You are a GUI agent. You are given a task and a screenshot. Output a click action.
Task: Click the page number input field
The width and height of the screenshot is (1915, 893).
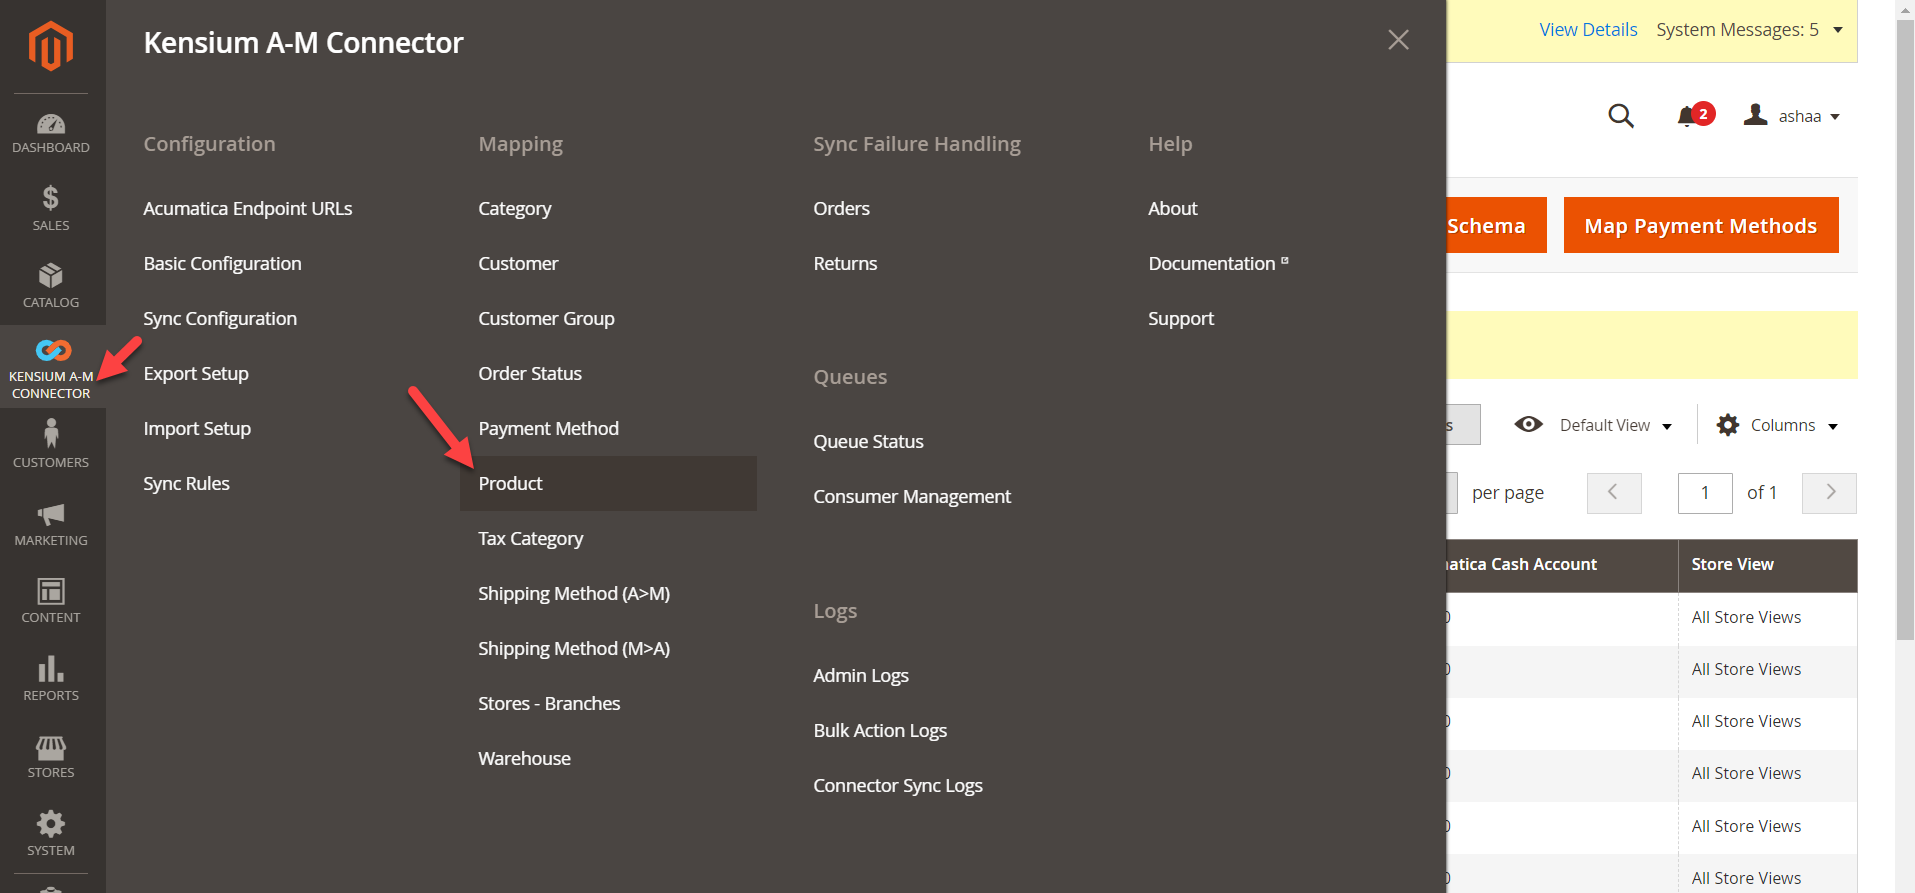(x=1705, y=492)
